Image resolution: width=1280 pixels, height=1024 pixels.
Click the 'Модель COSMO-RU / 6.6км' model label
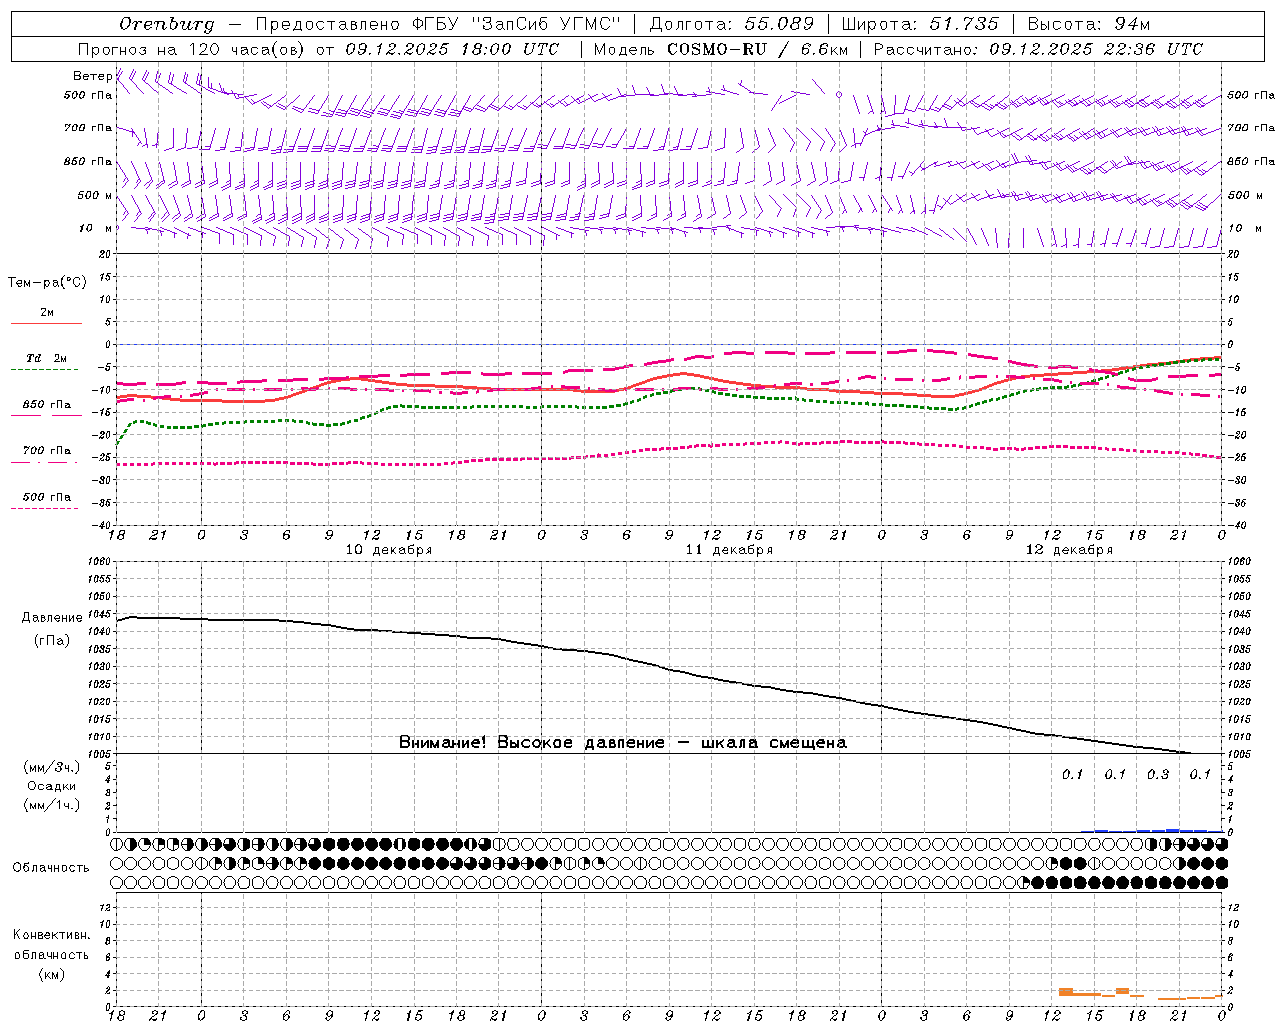[721, 49]
